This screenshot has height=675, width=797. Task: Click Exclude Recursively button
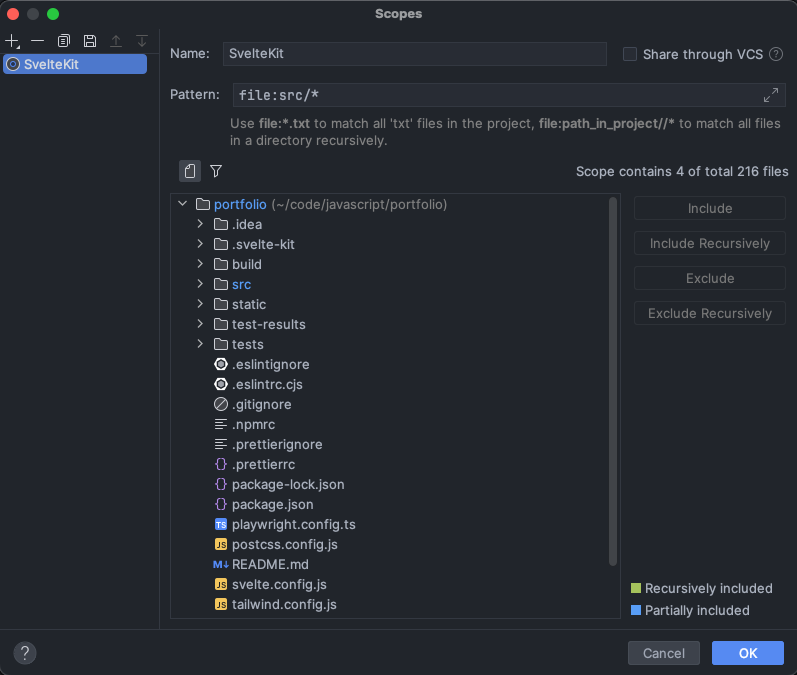[x=710, y=314]
